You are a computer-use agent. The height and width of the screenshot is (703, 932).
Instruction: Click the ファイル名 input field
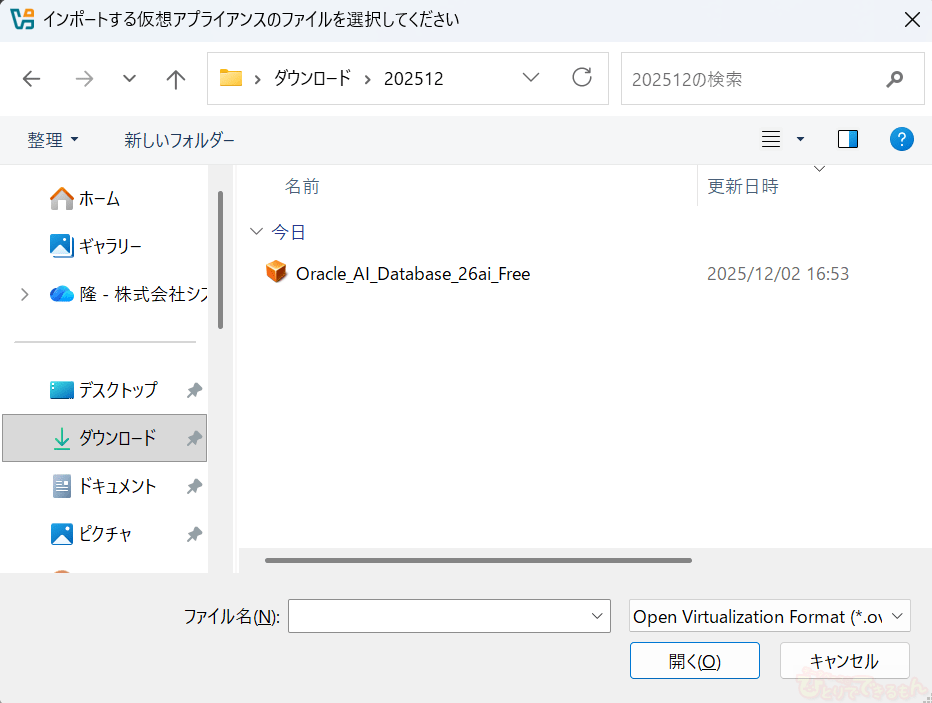tap(438, 617)
